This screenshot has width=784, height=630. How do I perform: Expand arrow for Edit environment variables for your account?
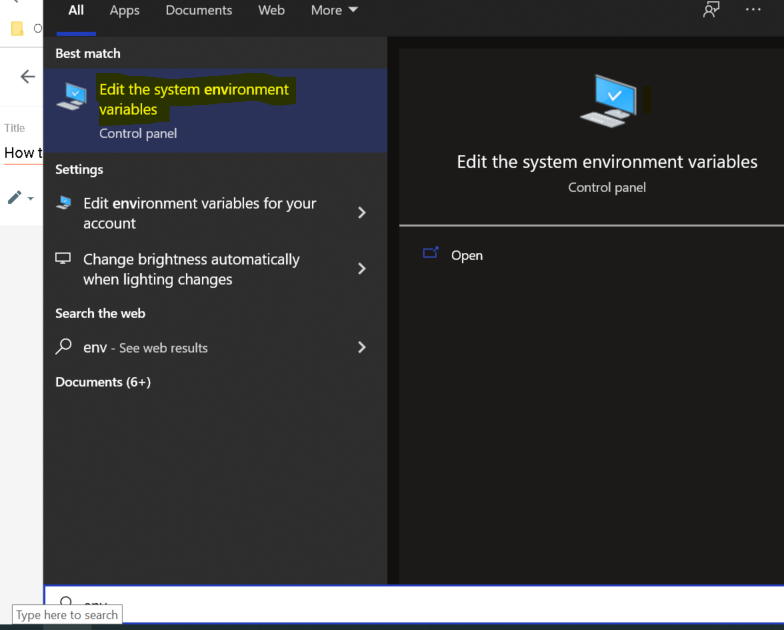(362, 213)
